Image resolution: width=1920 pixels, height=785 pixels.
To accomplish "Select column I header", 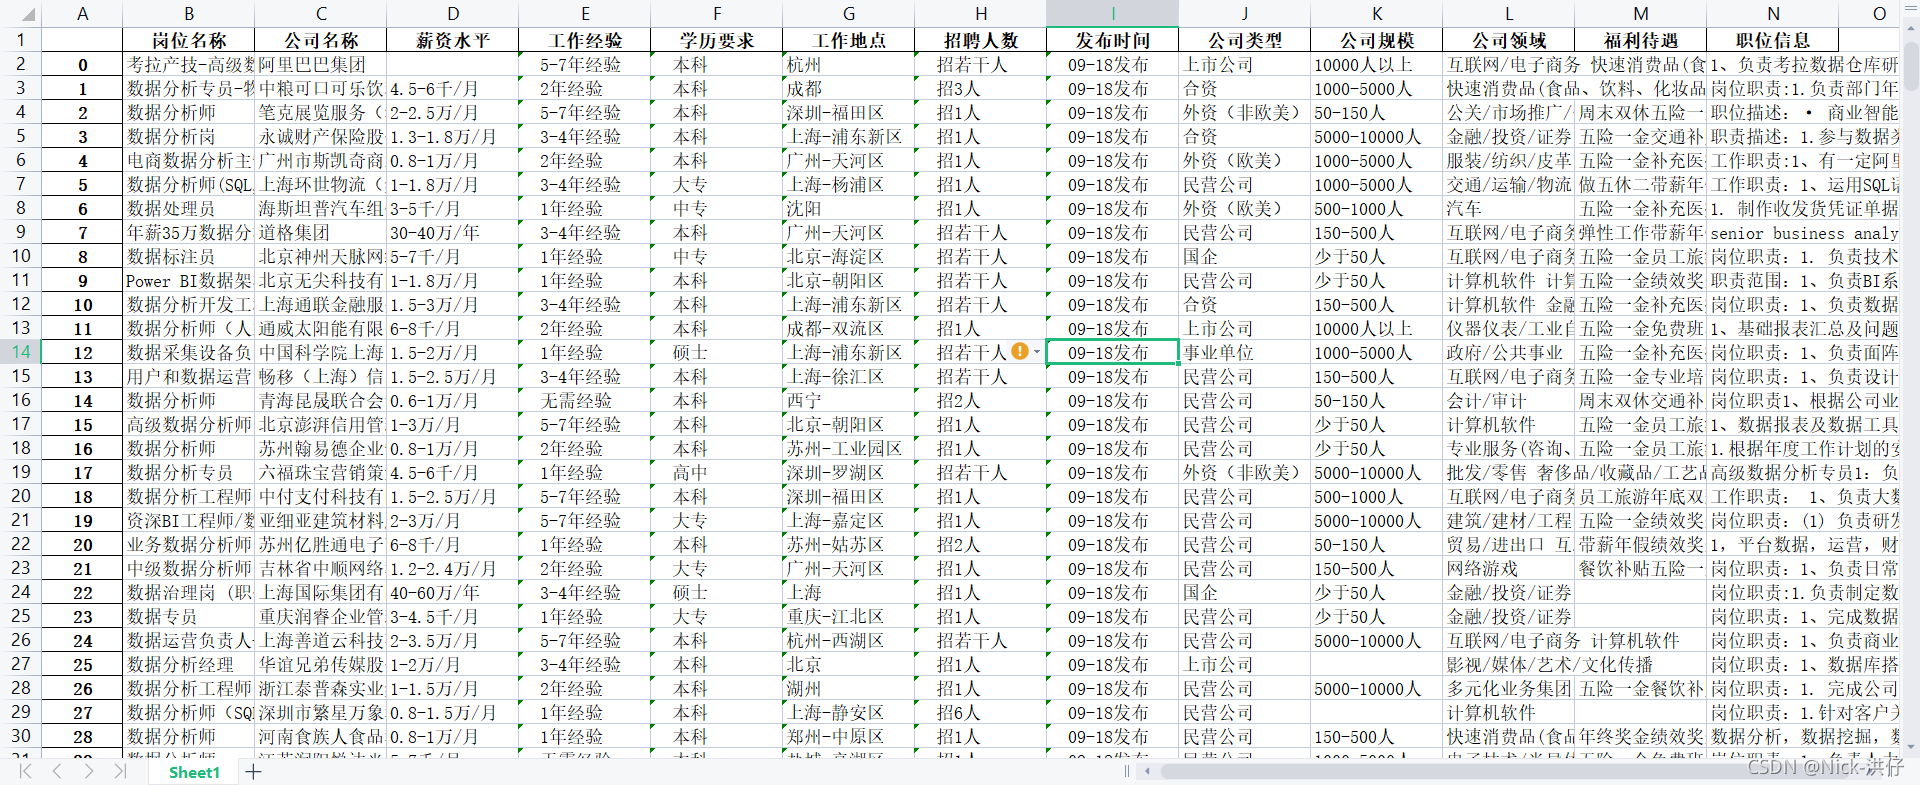I will 1112,13.
